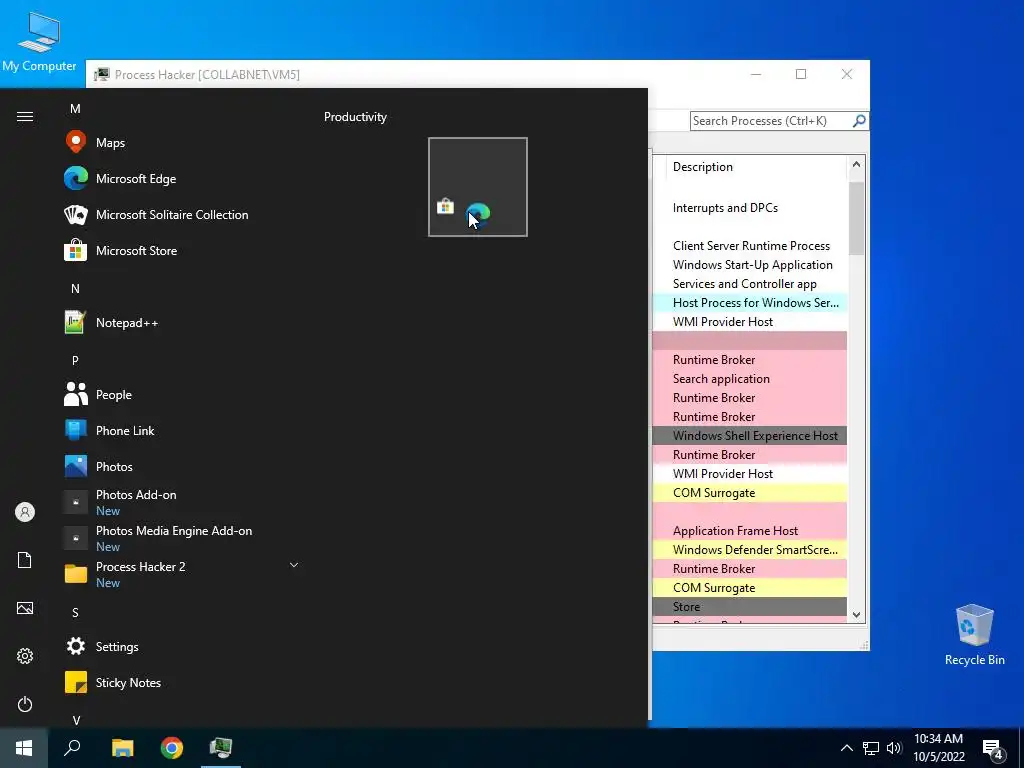The height and width of the screenshot is (768, 1024).
Task: Select the Windows Shell Experience Host row
Action: [750, 436]
